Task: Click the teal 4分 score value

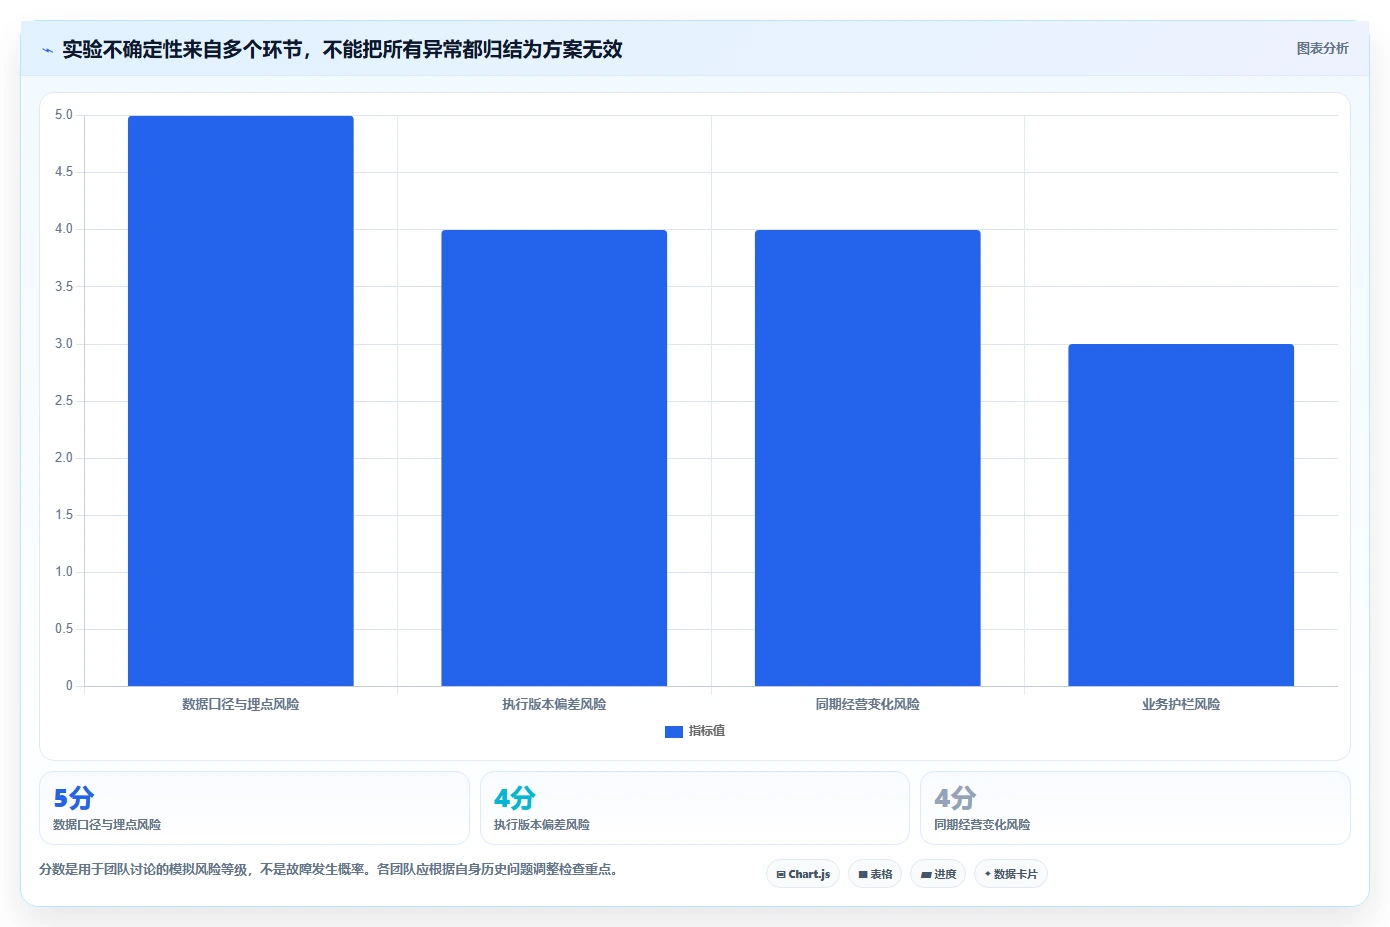Action: click(x=514, y=798)
